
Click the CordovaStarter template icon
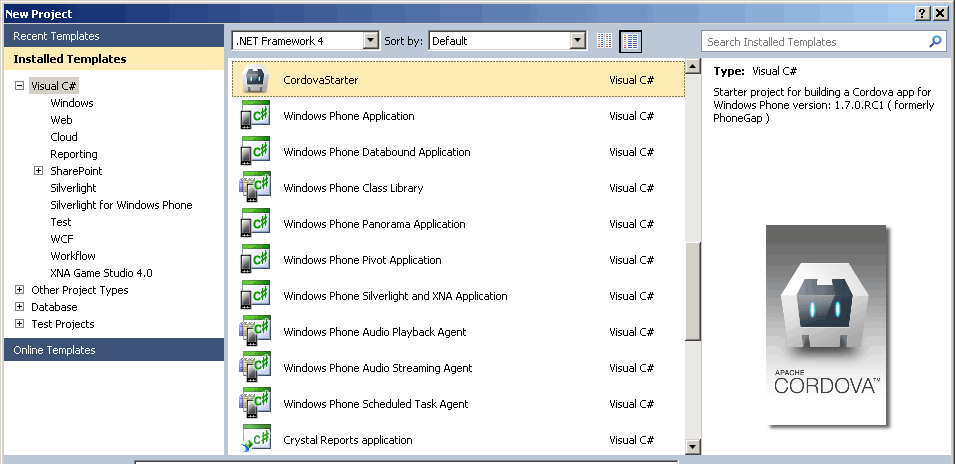point(255,79)
